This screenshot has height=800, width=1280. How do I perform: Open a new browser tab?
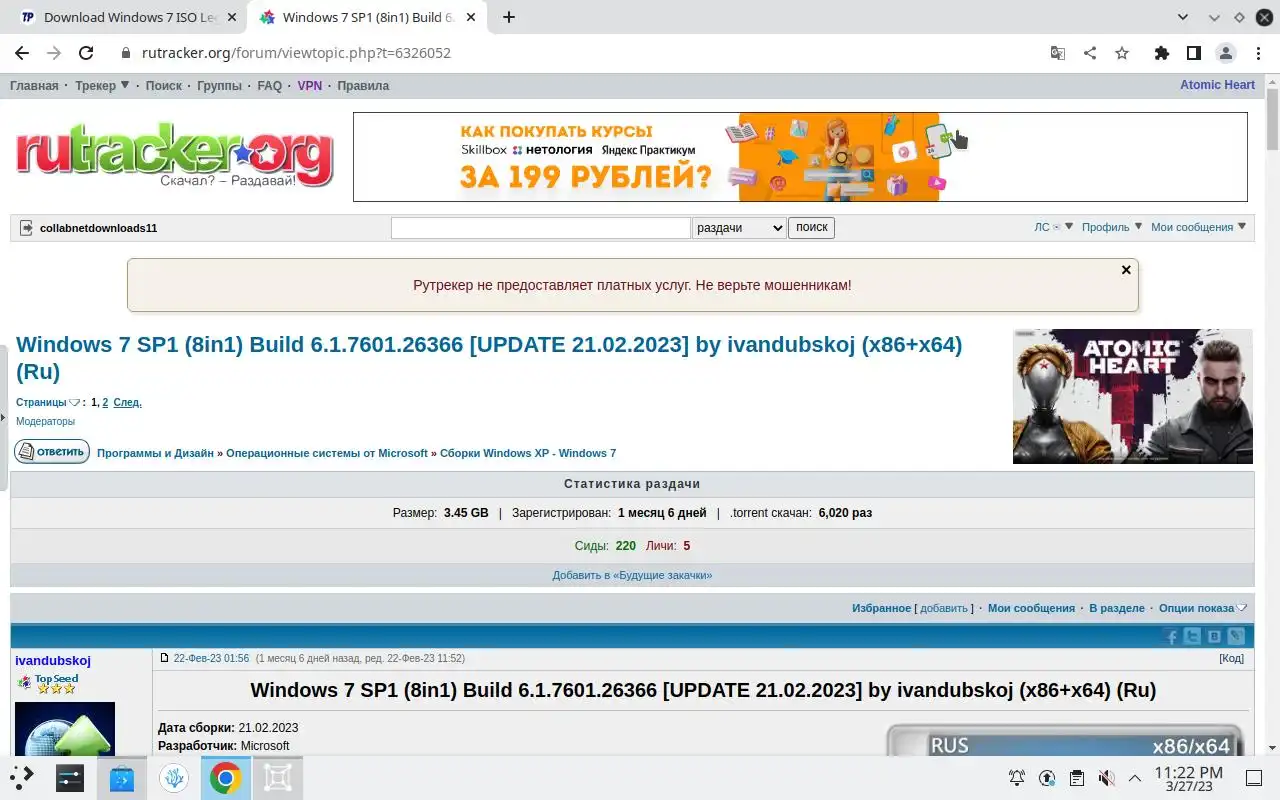[509, 17]
